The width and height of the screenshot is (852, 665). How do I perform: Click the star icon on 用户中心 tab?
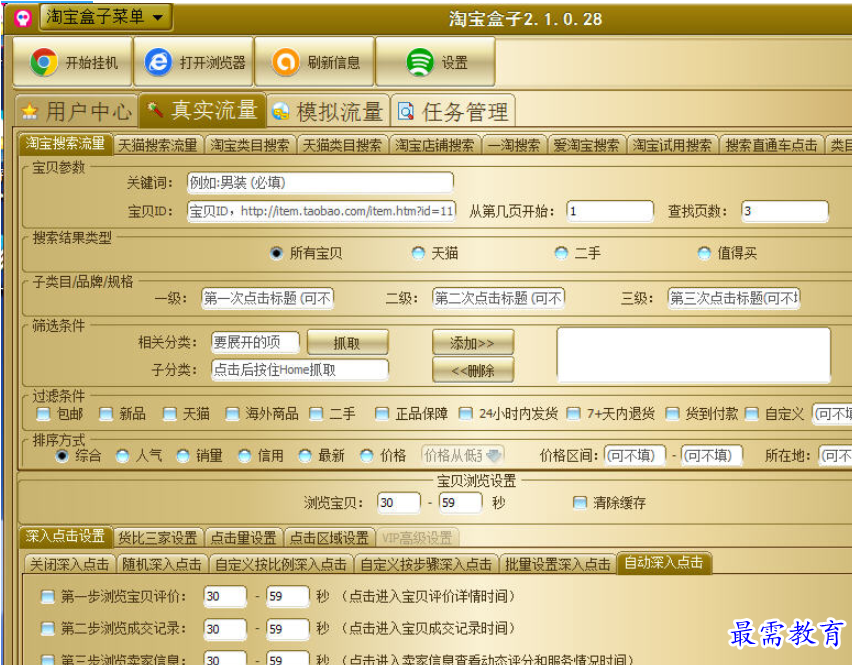(x=29, y=112)
